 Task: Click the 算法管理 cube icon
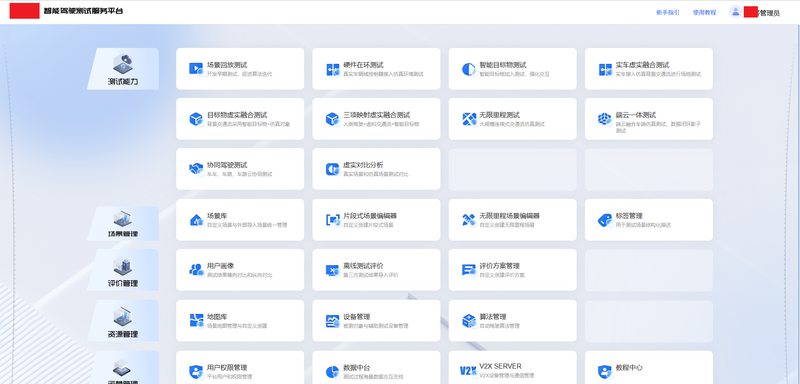469,320
